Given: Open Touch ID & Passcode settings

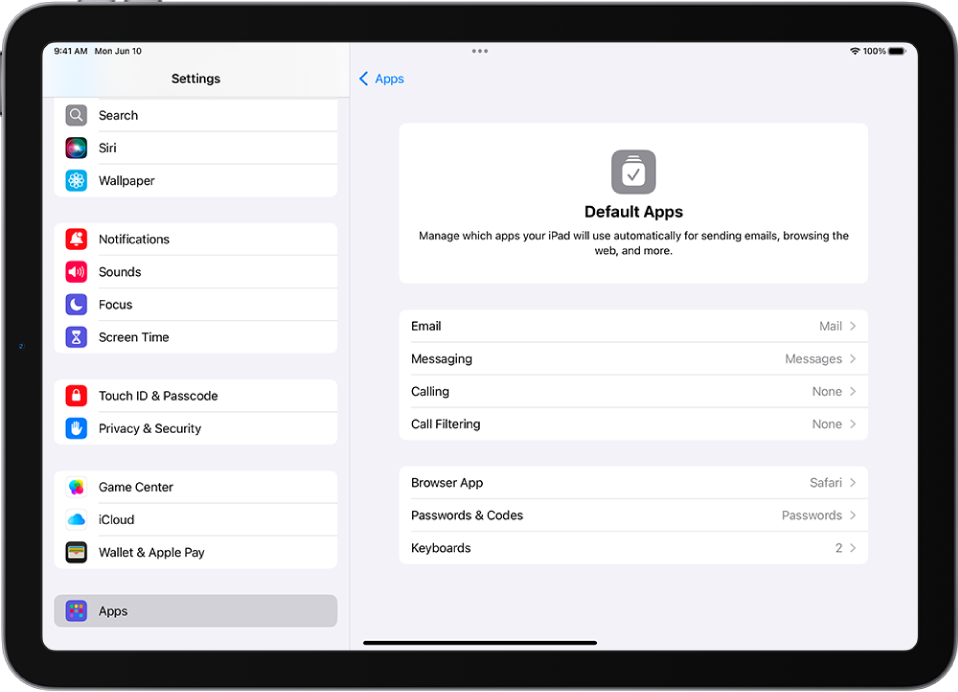Looking at the screenshot, I should pos(196,395).
